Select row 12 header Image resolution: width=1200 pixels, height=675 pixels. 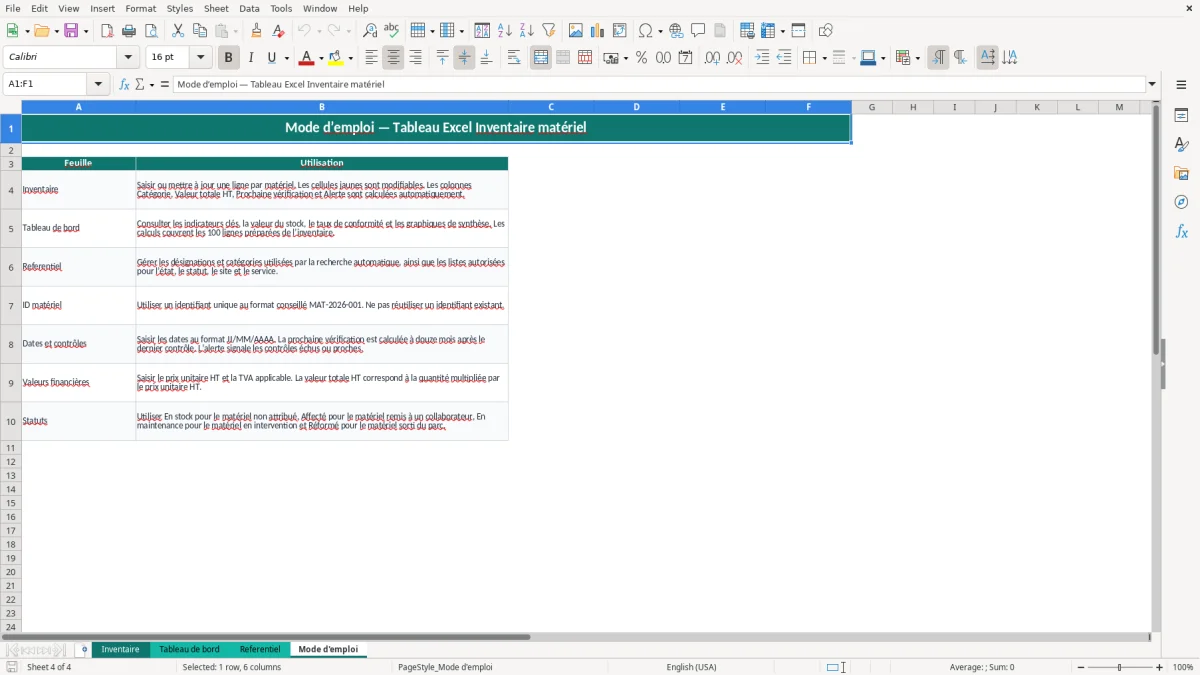point(11,462)
